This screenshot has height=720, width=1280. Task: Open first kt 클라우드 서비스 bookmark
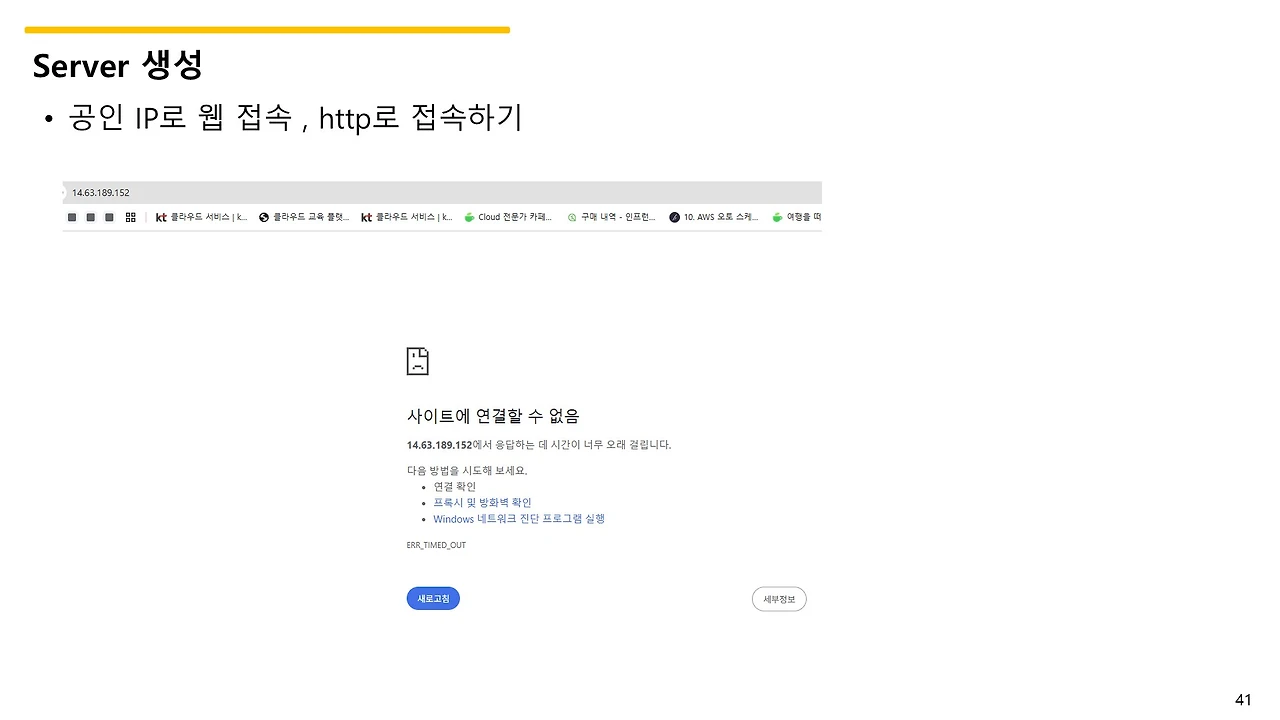201,217
